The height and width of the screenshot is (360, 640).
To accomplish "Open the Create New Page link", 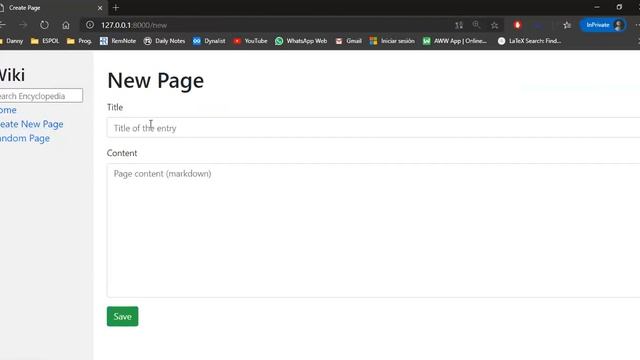I will pos(31,124).
